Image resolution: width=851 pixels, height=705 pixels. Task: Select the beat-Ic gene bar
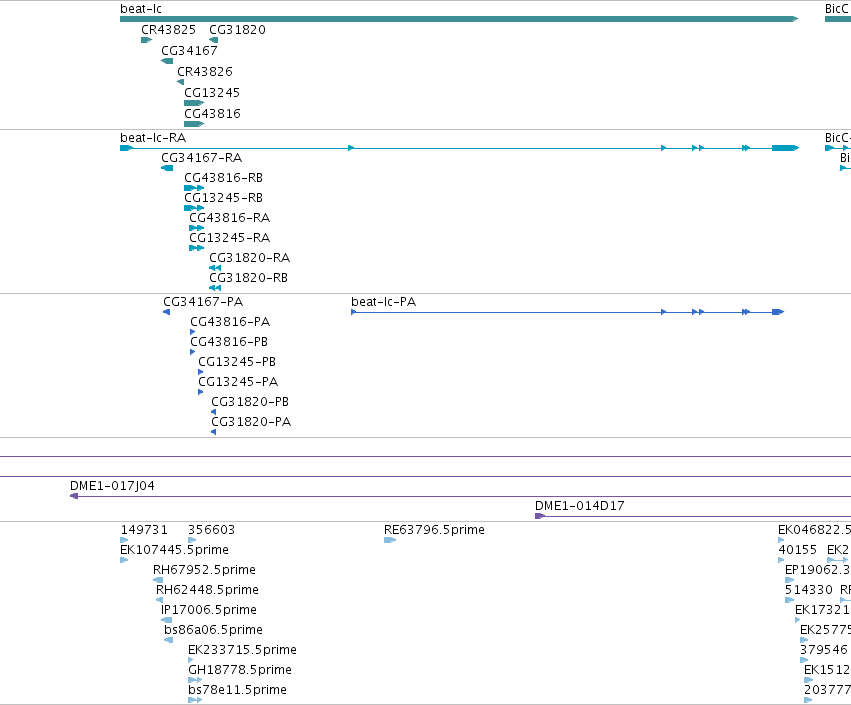click(x=459, y=19)
